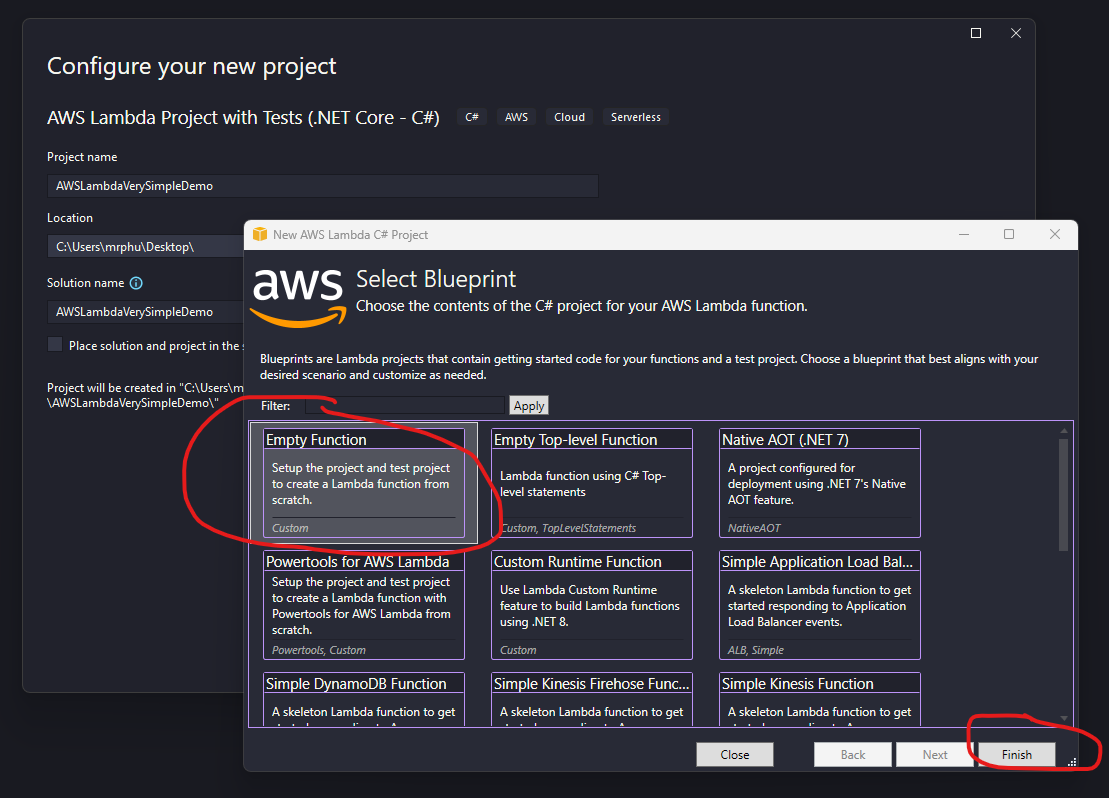Click the Serverless tag

pyautogui.click(x=636, y=117)
